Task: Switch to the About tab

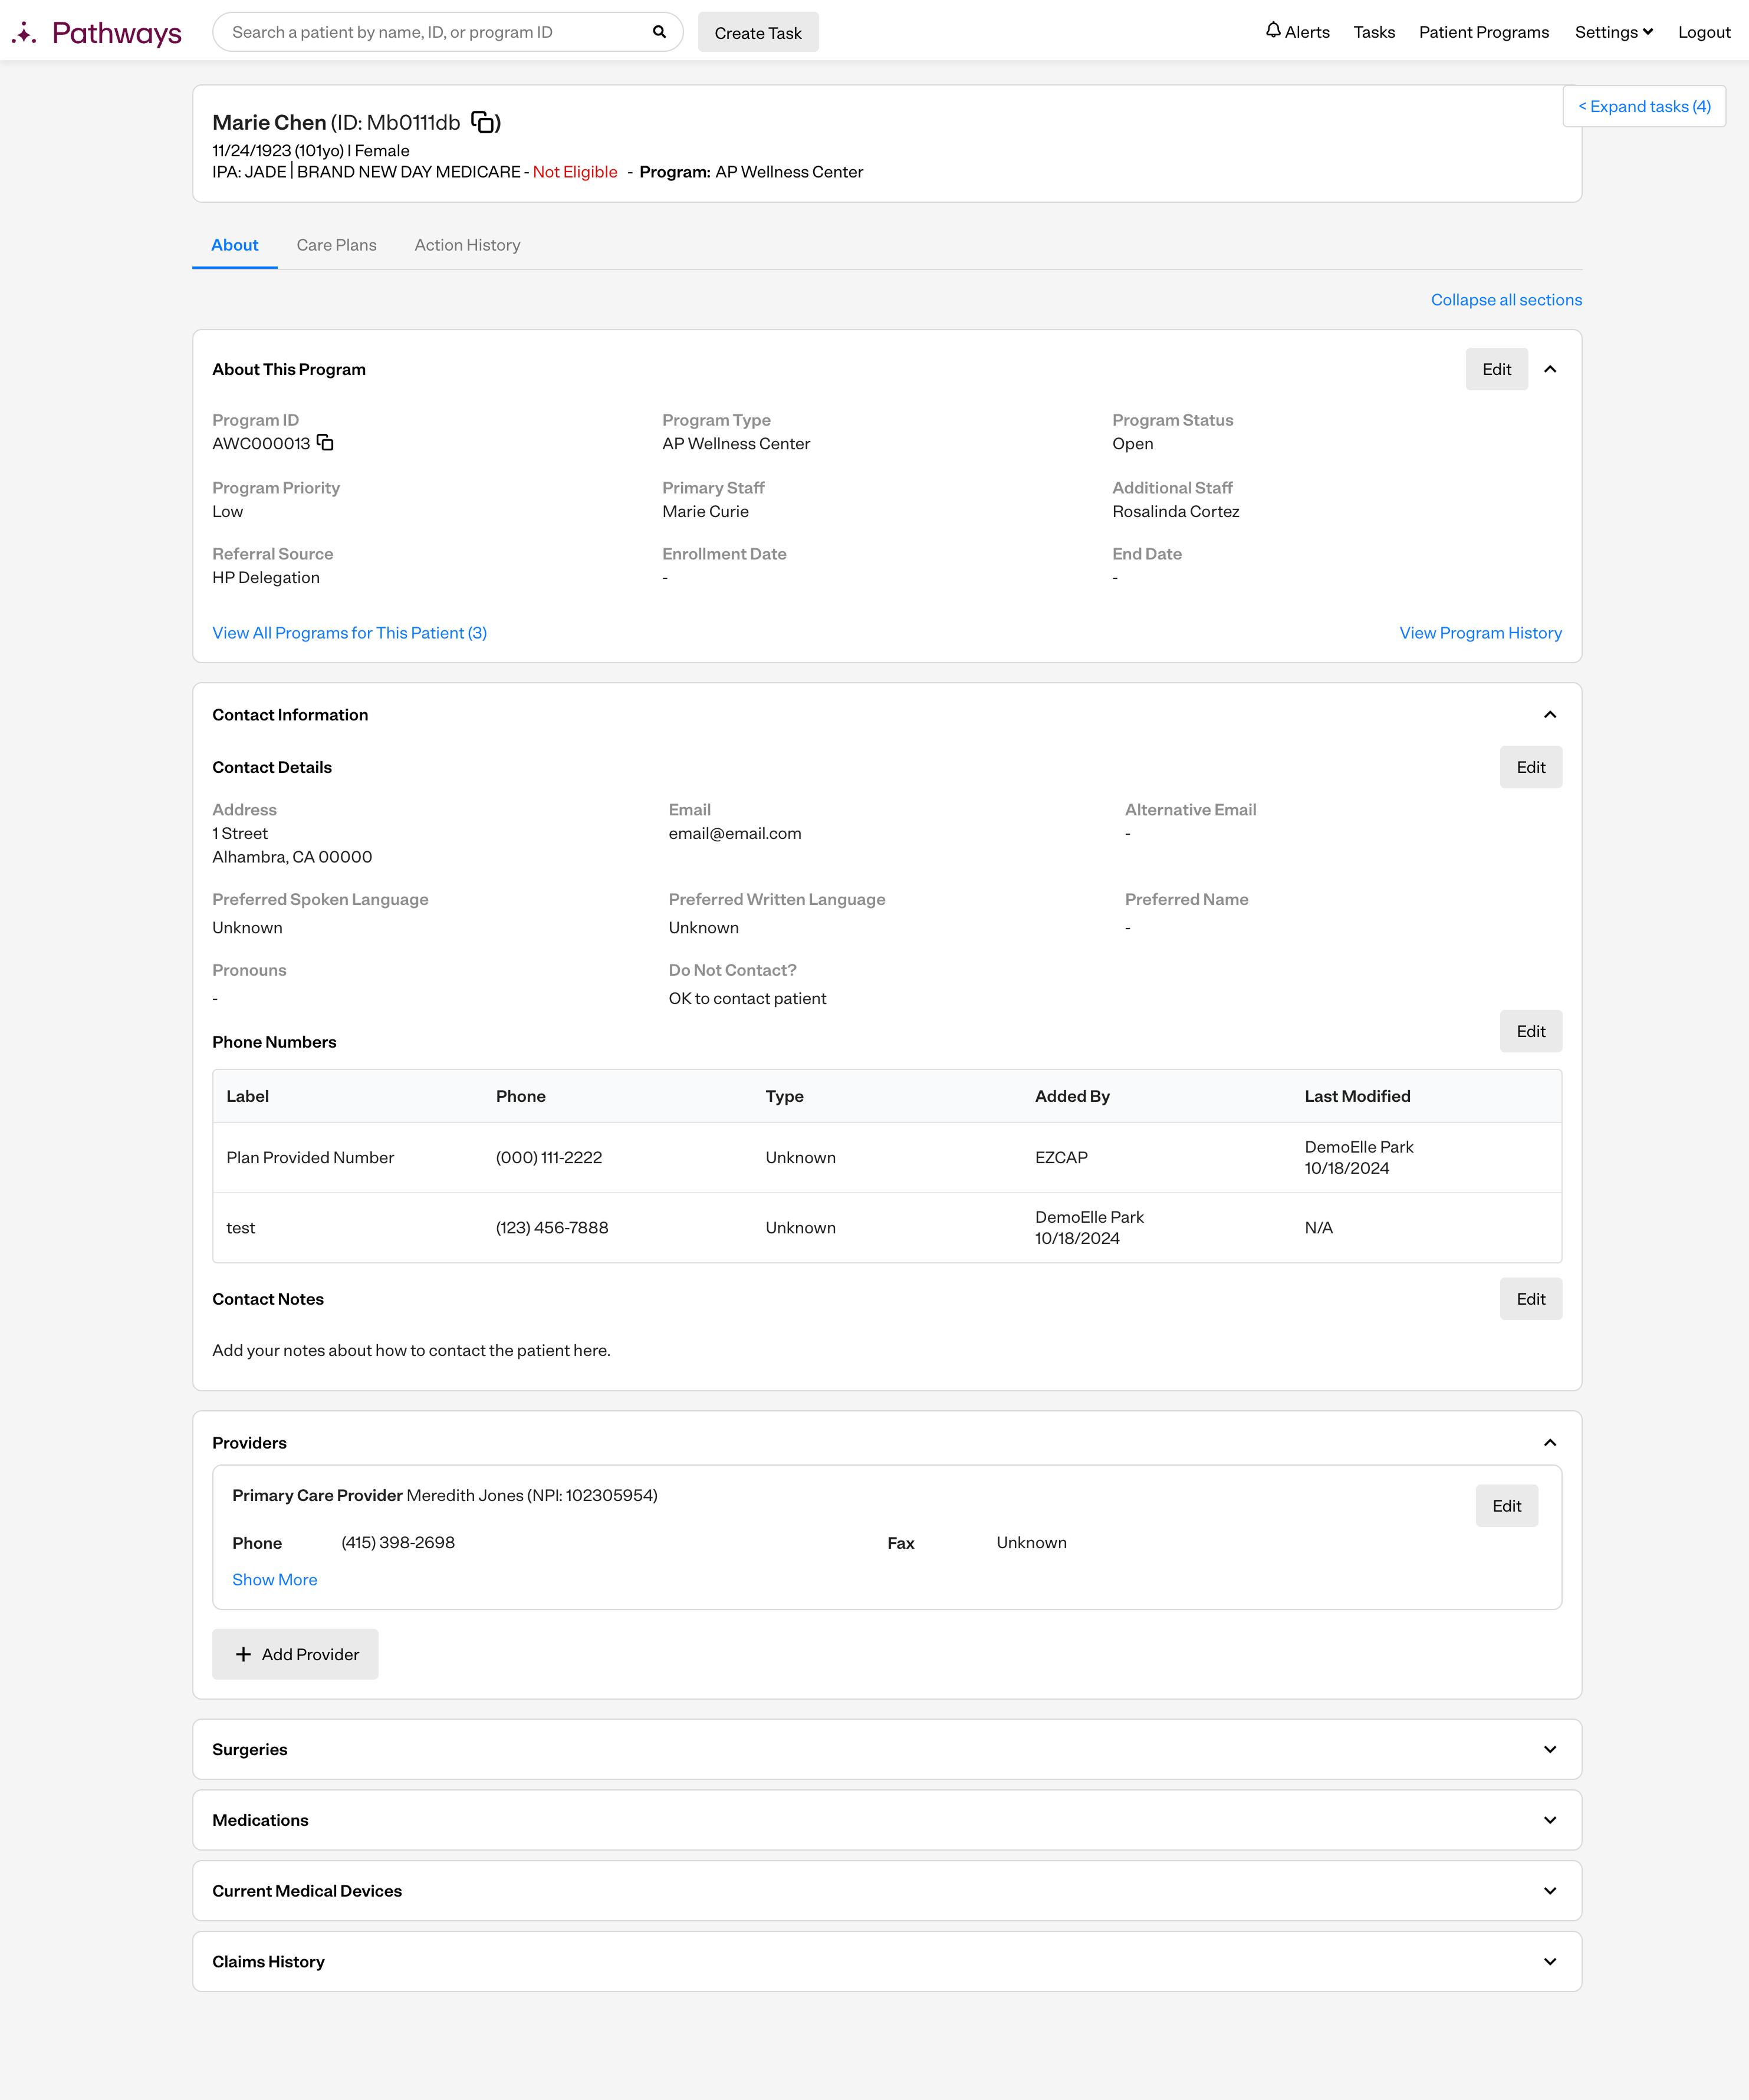Action: coord(235,245)
